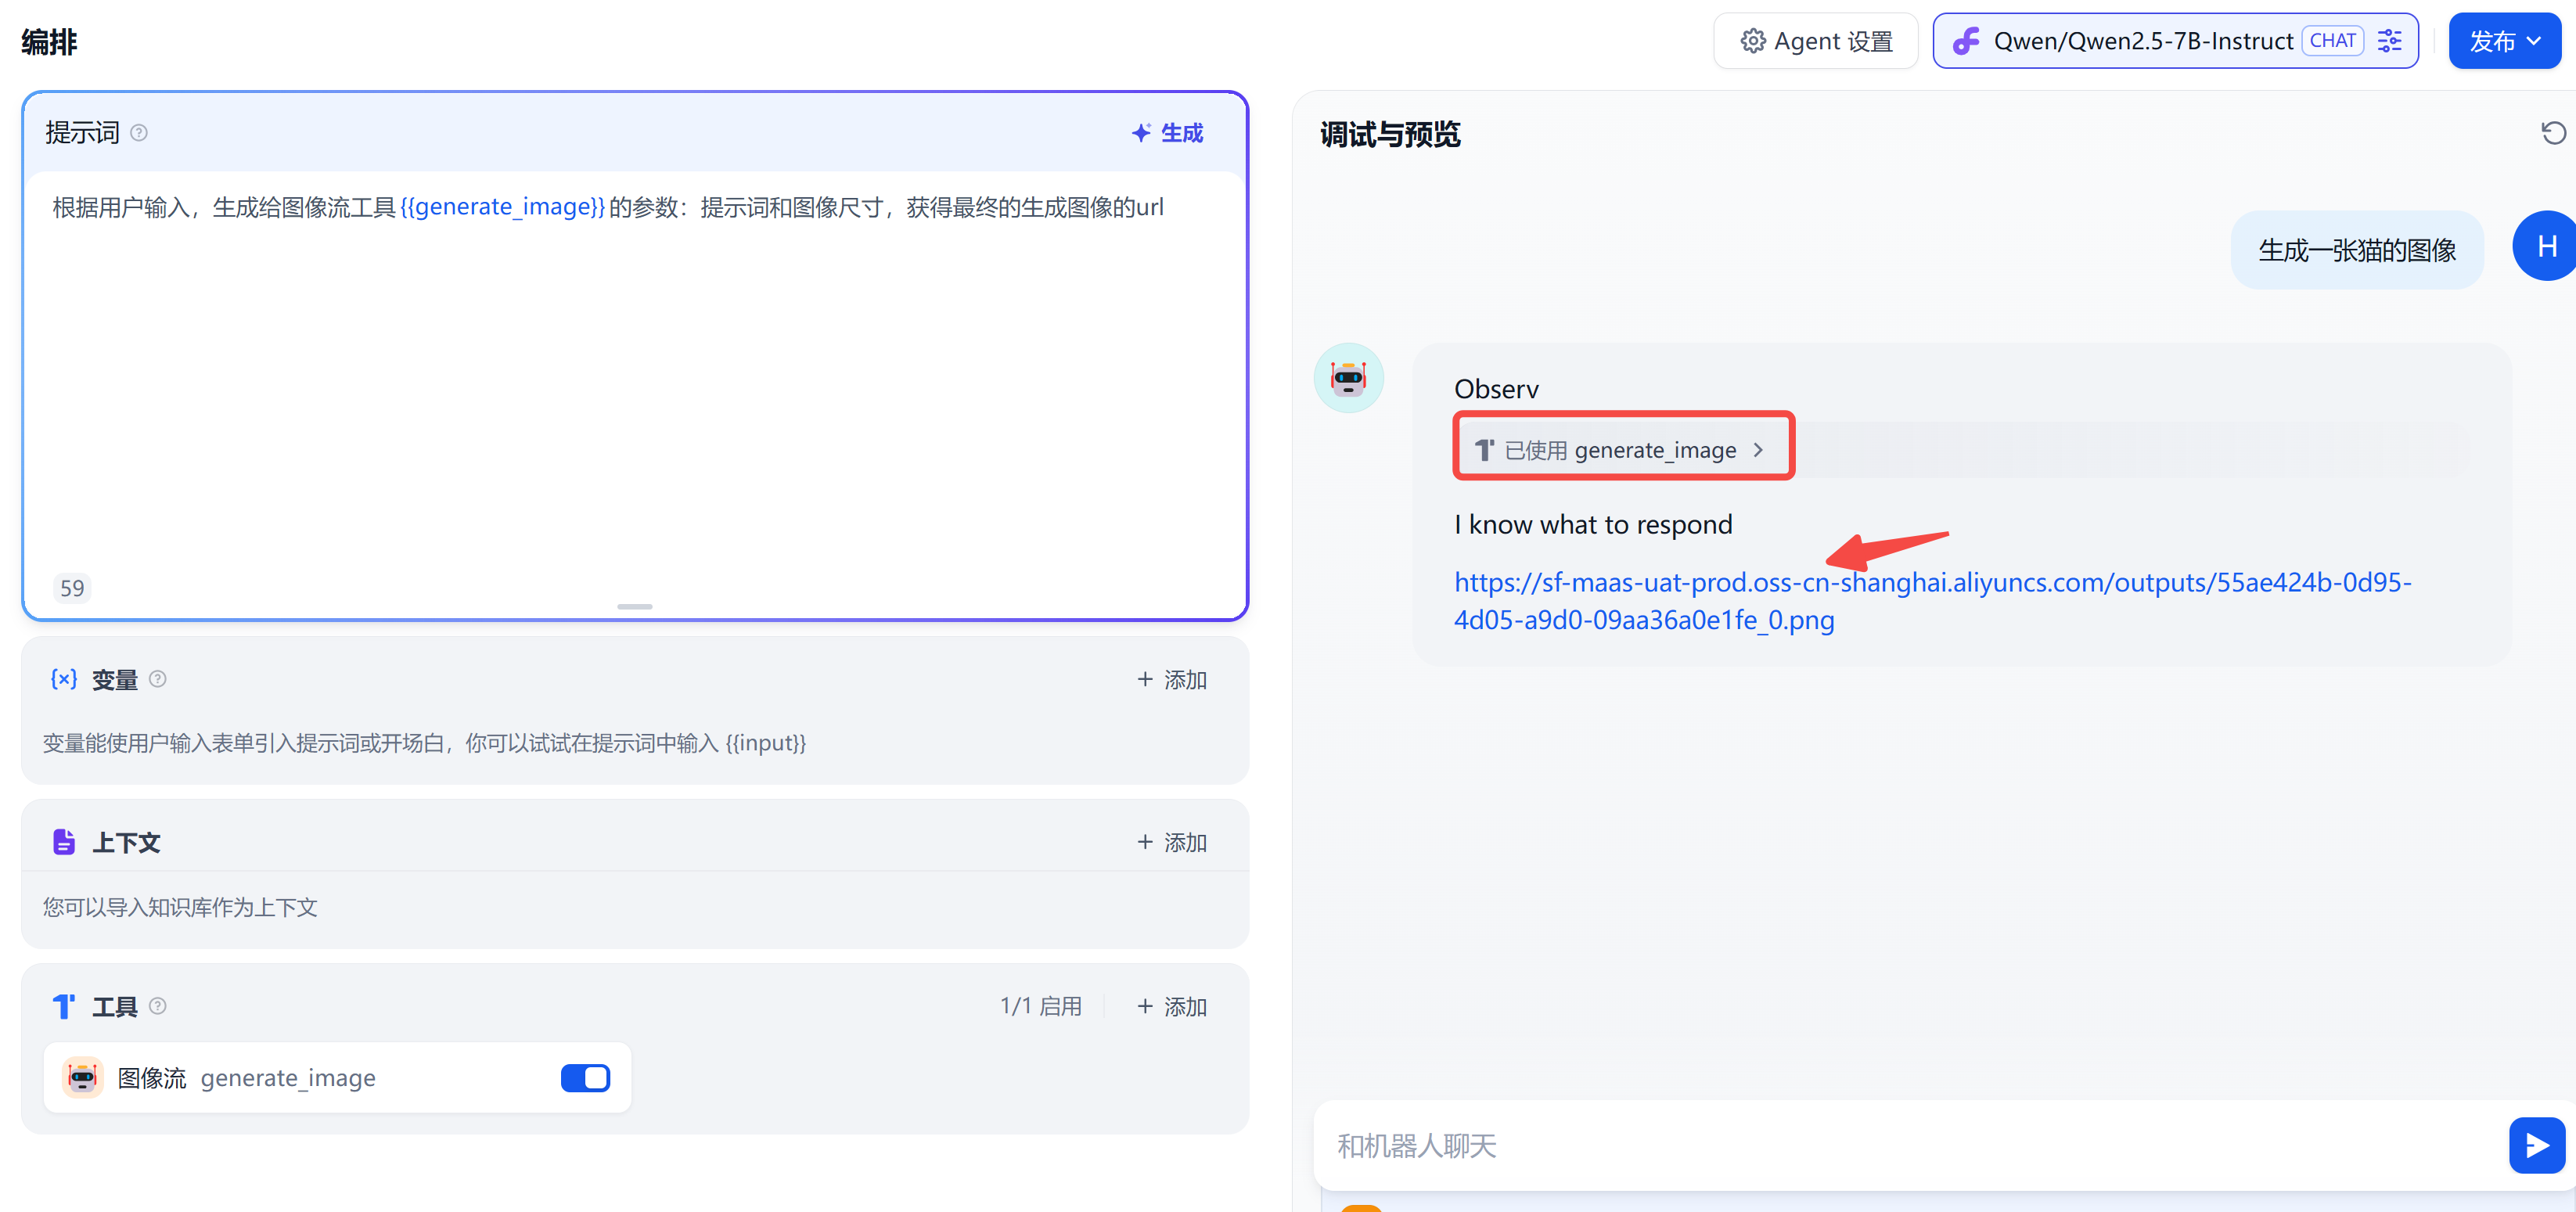Image resolution: width=2576 pixels, height=1212 pixels.
Task: Click the send message arrow icon
Action: point(2536,1145)
